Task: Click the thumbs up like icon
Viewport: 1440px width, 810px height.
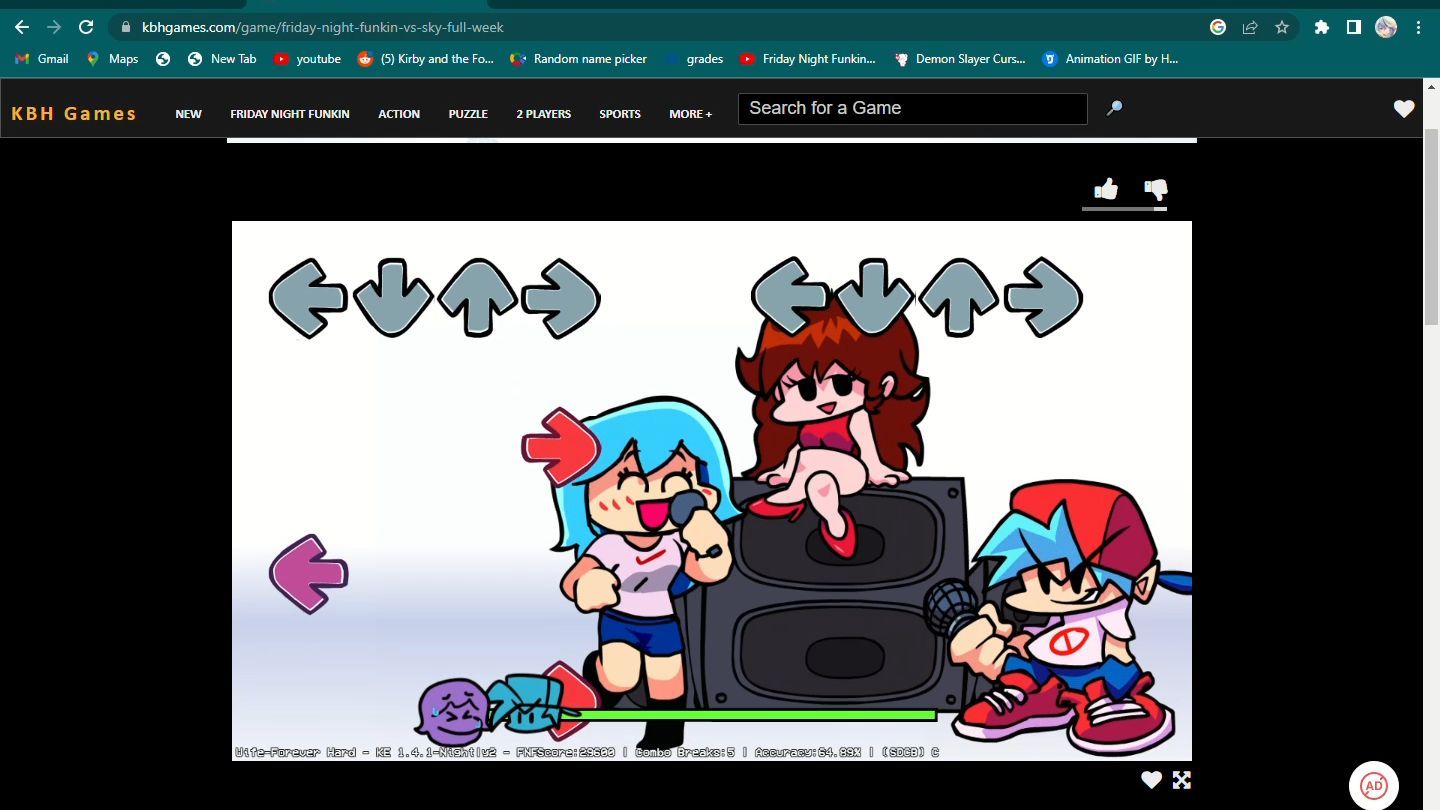Action: tap(1106, 189)
